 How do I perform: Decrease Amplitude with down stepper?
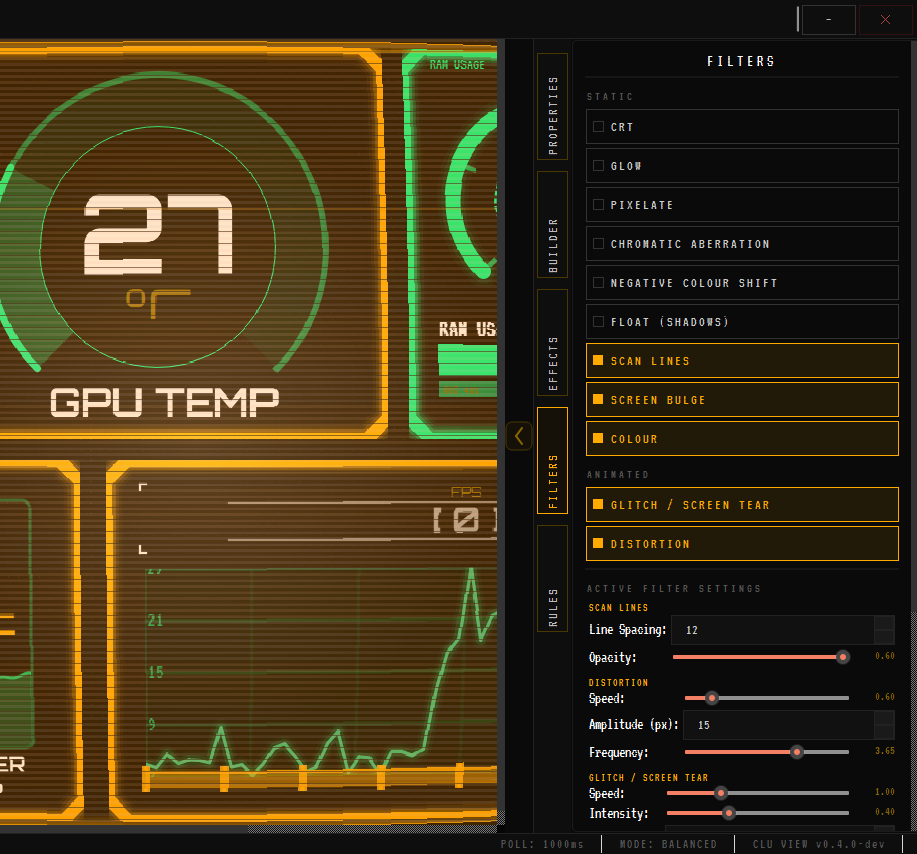coord(884,732)
